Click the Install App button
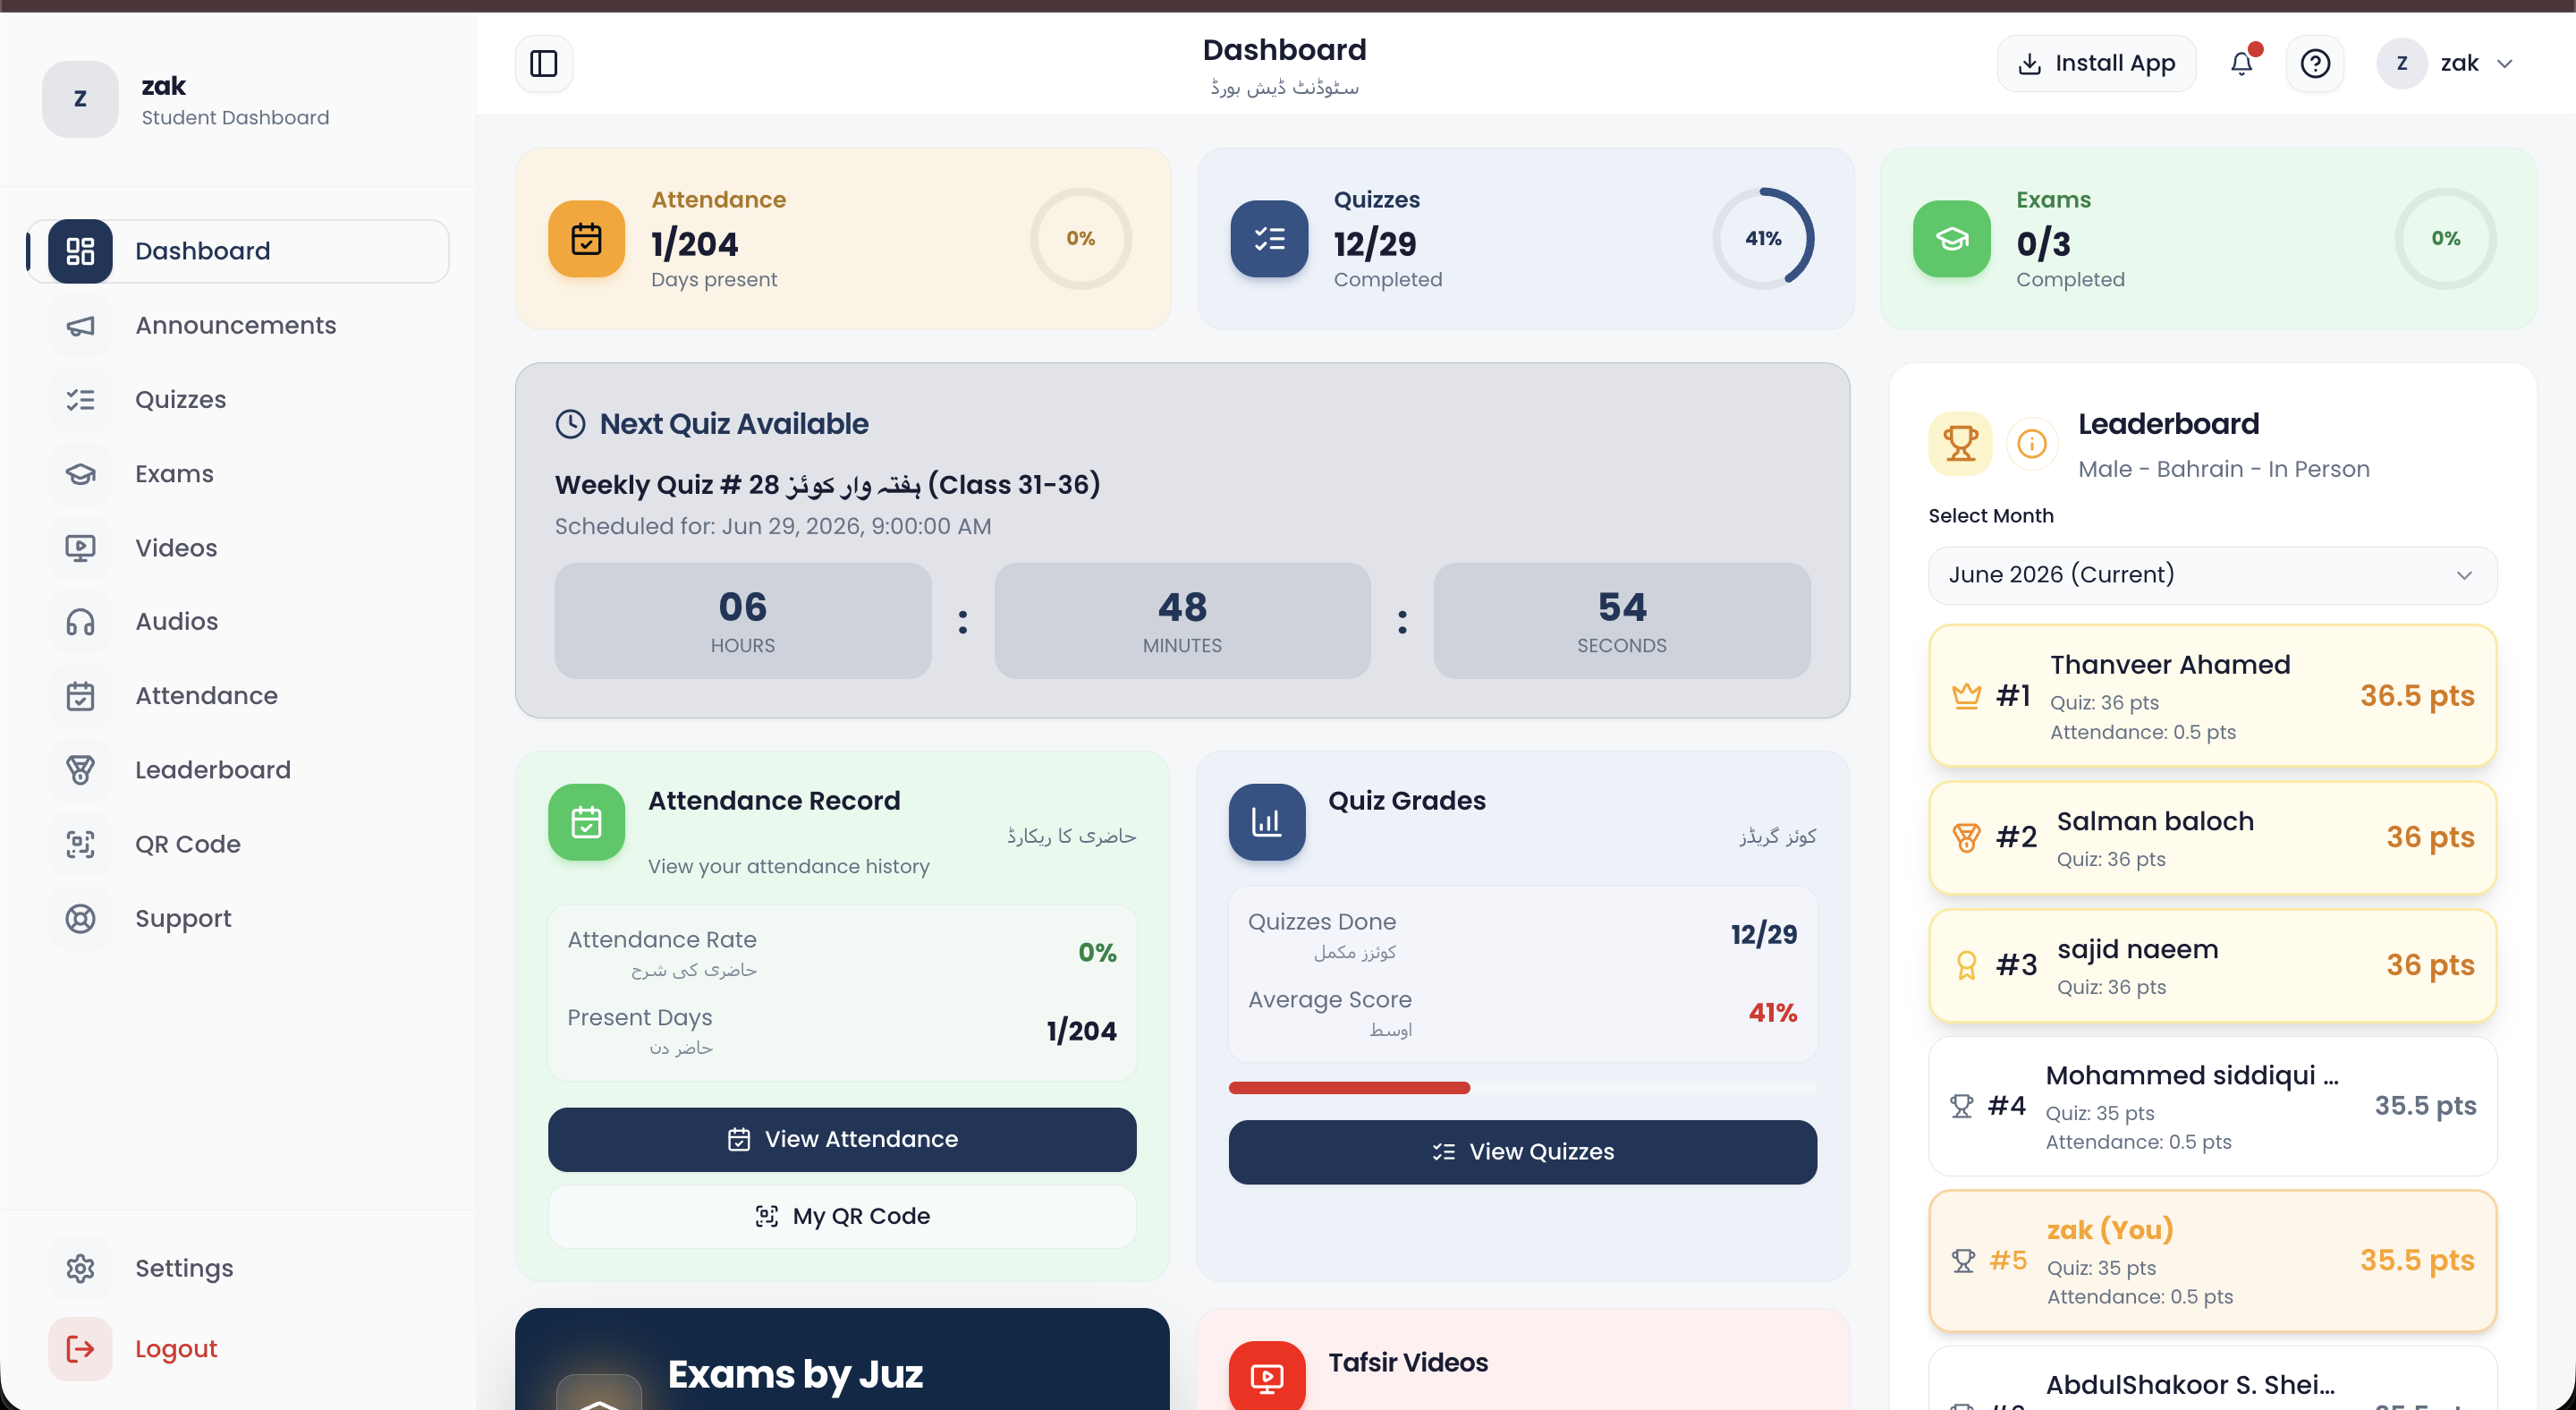2576x1410 pixels. (x=2096, y=63)
